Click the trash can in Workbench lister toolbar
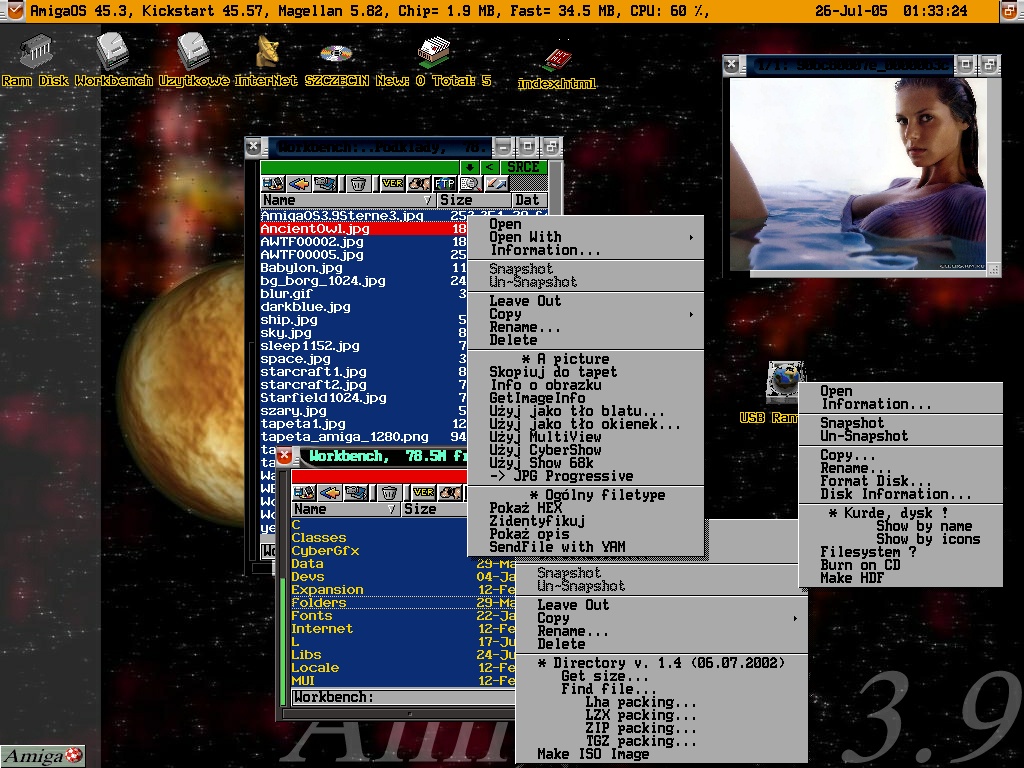 click(389, 492)
